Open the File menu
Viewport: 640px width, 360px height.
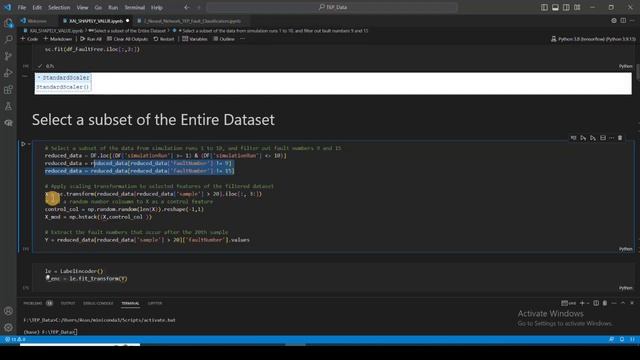pyautogui.click(x=22, y=7)
